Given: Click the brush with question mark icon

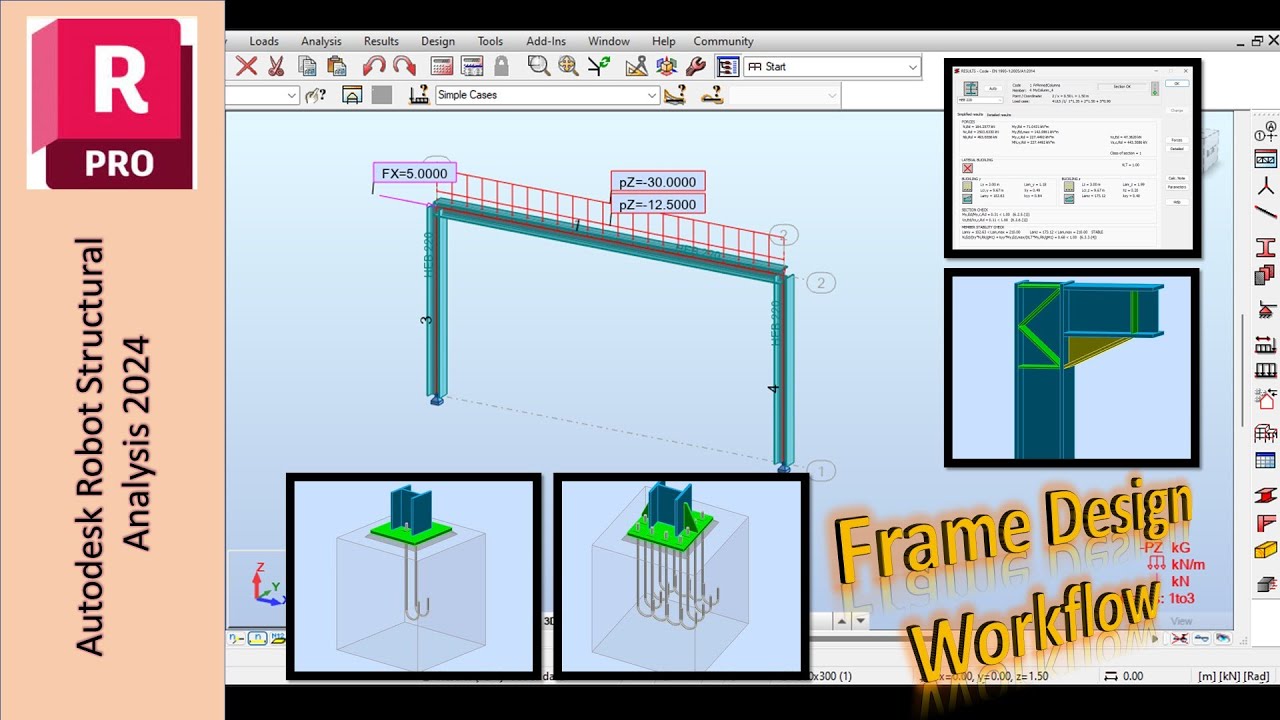Looking at the screenshot, I should coord(317,95).
